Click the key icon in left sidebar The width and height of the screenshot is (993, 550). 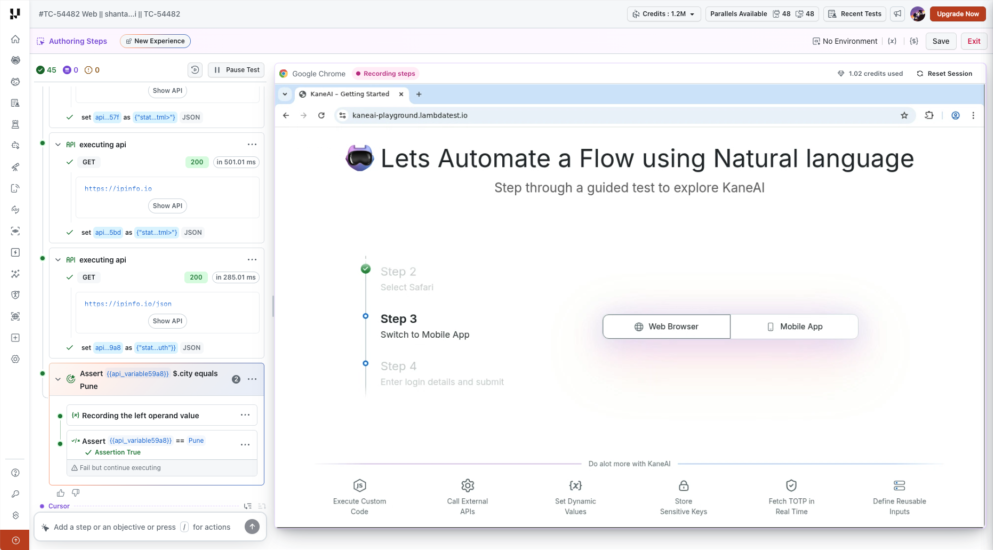[x=15, y=494]
